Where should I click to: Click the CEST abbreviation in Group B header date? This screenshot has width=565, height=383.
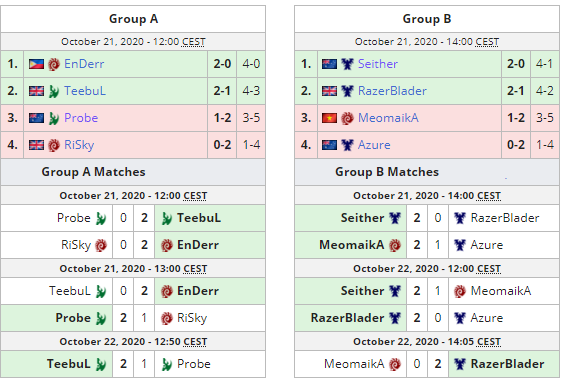(487, 42)
